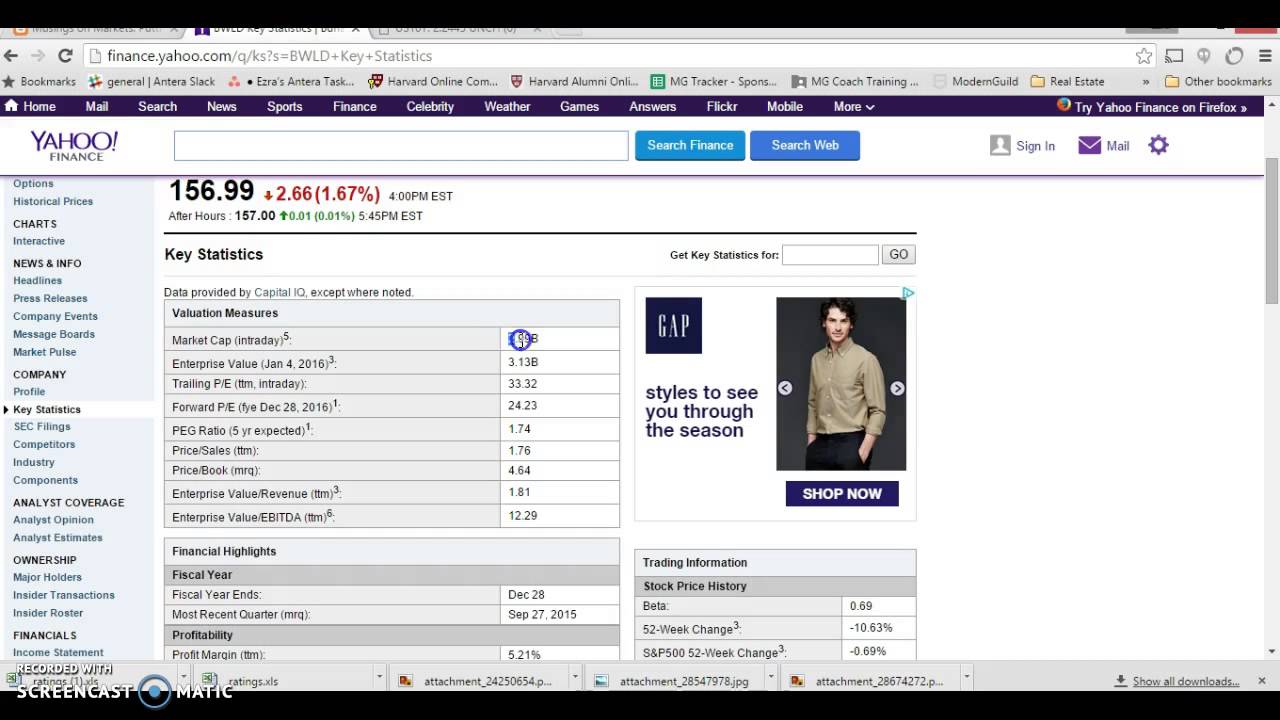Open the general Antera Slack bookmark
Image resolution: width=1280 pixels, height=720 pixels.
tap(152, 82)
